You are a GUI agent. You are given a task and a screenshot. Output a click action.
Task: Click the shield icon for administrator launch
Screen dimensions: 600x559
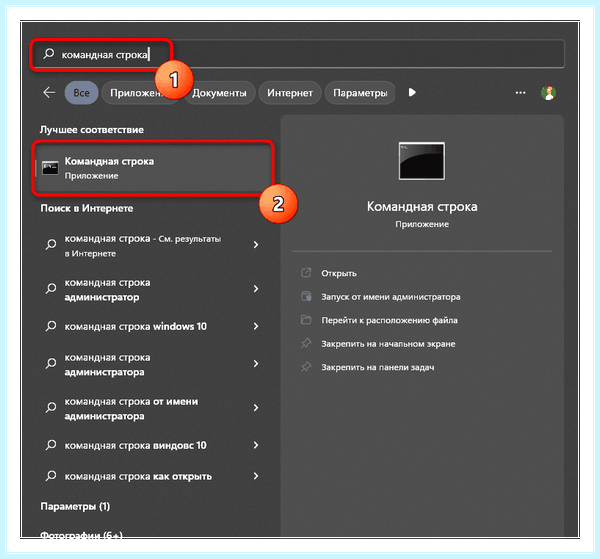[x=306, y=296]
